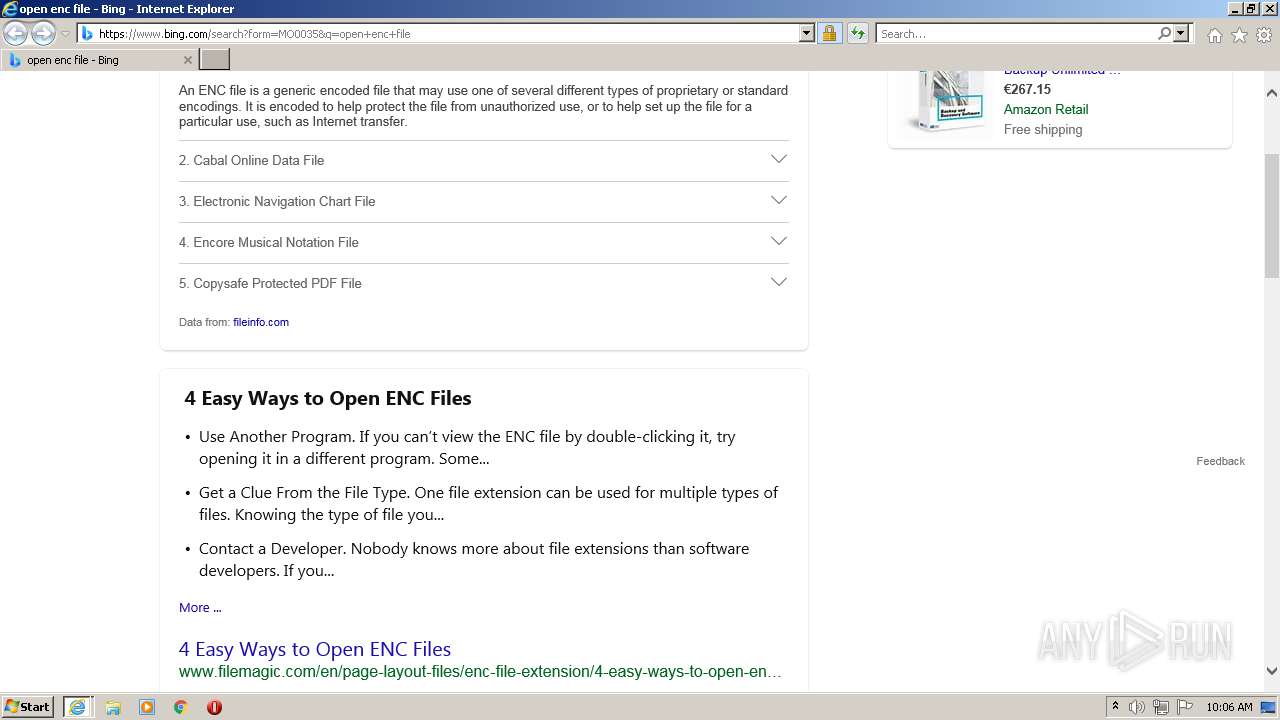Image resolution: width=1280 pixels, height=720 pixels.
Task: Expand Encore Musical Notation File section
Action: pos(483,242)
